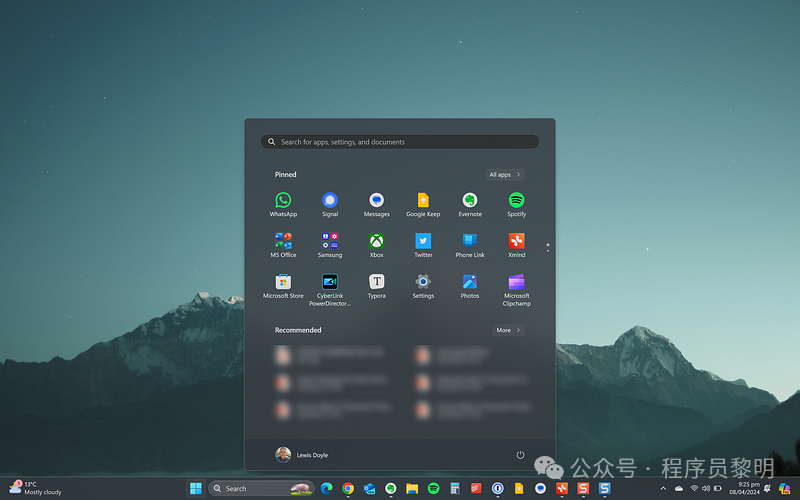Open Google Chrome from the taskbar

pos(348,488)
